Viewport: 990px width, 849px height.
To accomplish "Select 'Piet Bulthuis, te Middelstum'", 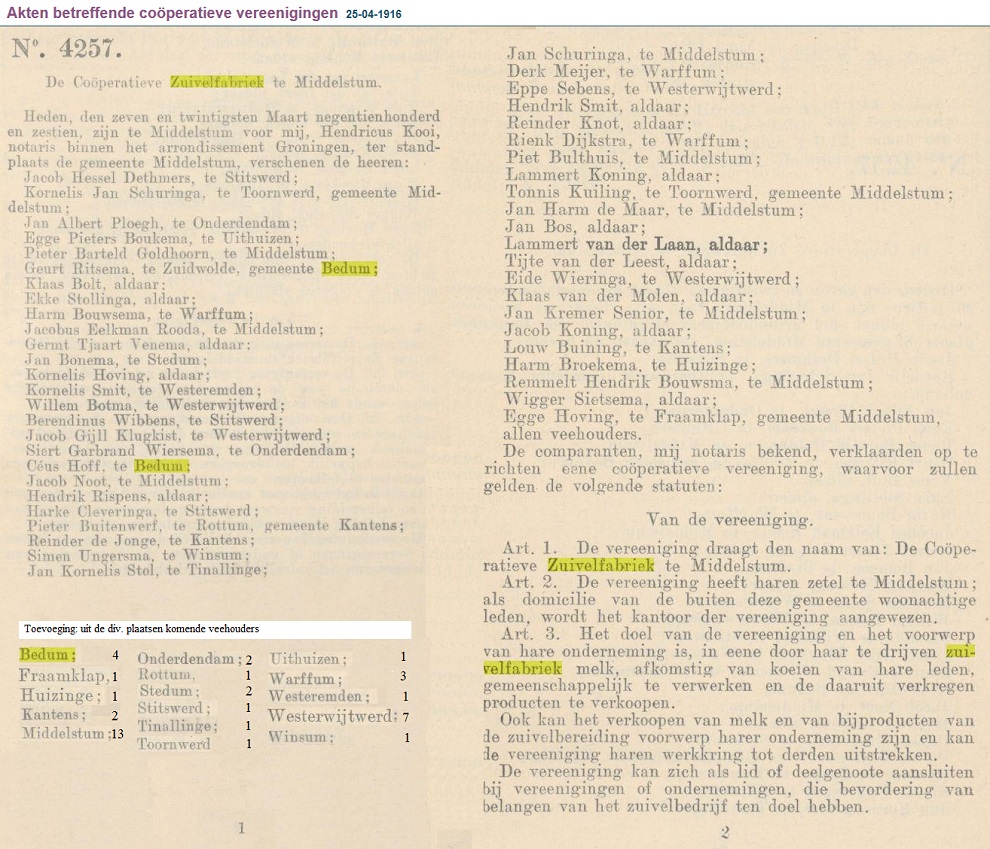I will [x=633, y=158].
